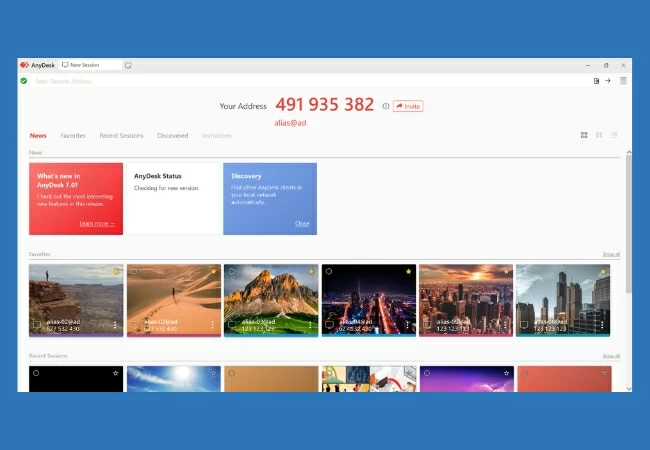This screenshot has height=450, width=650.
Task: Switch to list view icon
Action: tap(614, 135)
